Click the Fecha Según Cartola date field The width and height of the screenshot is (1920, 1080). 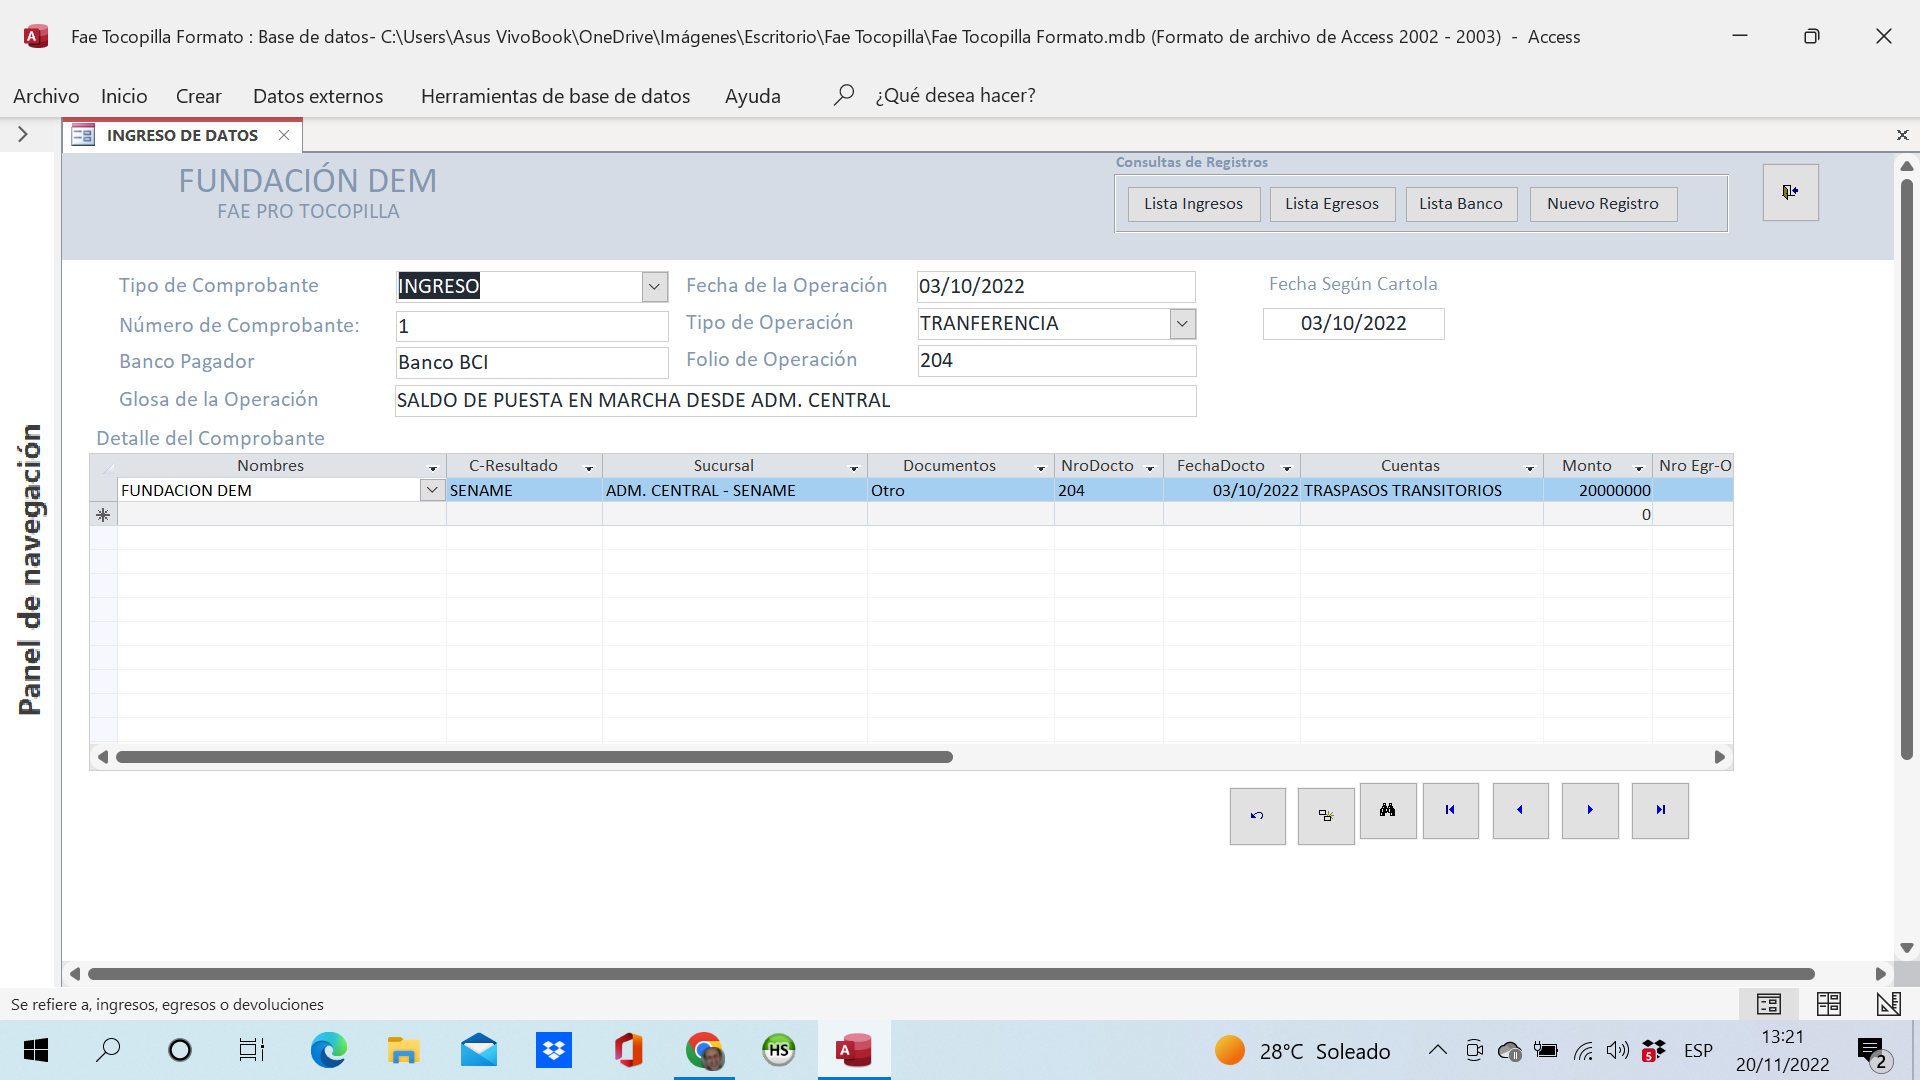(1353, 323)
